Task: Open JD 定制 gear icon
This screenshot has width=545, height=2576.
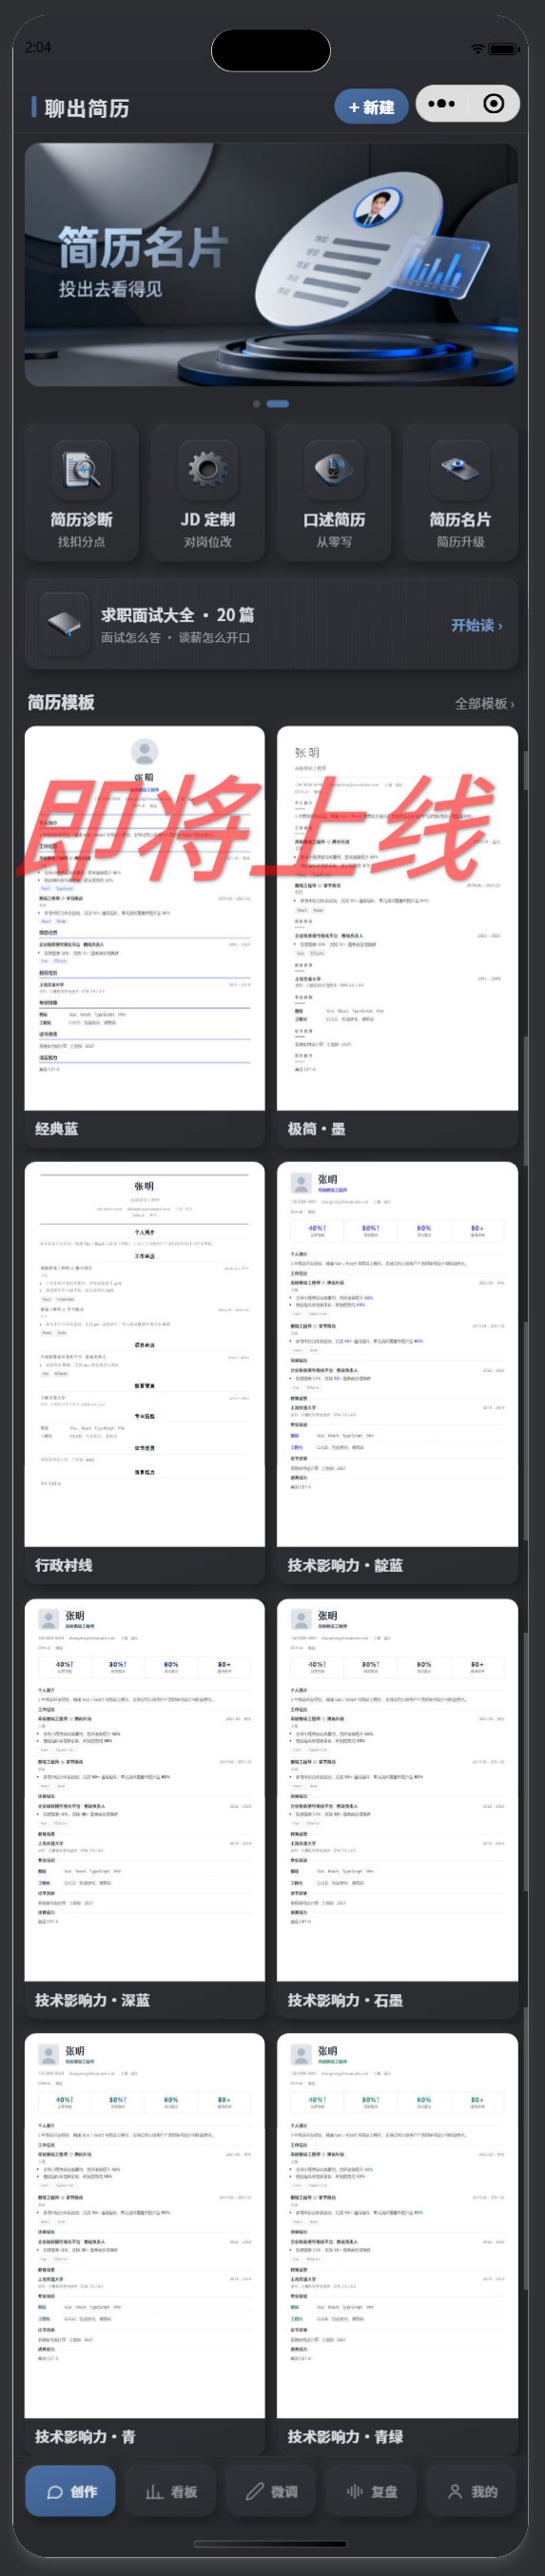Action: click(208, 469)
